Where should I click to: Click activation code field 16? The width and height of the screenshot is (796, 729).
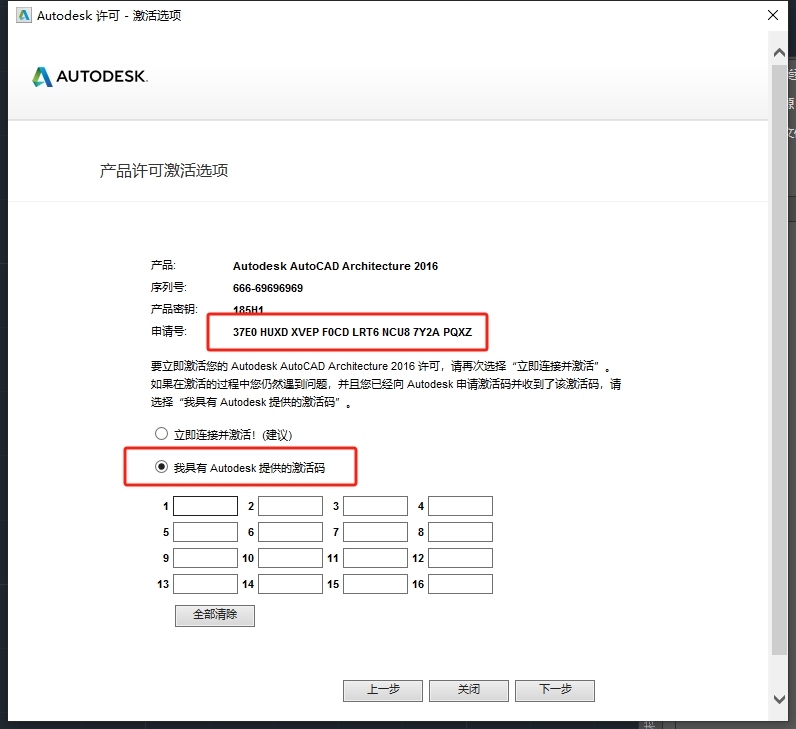coord(460,584)
